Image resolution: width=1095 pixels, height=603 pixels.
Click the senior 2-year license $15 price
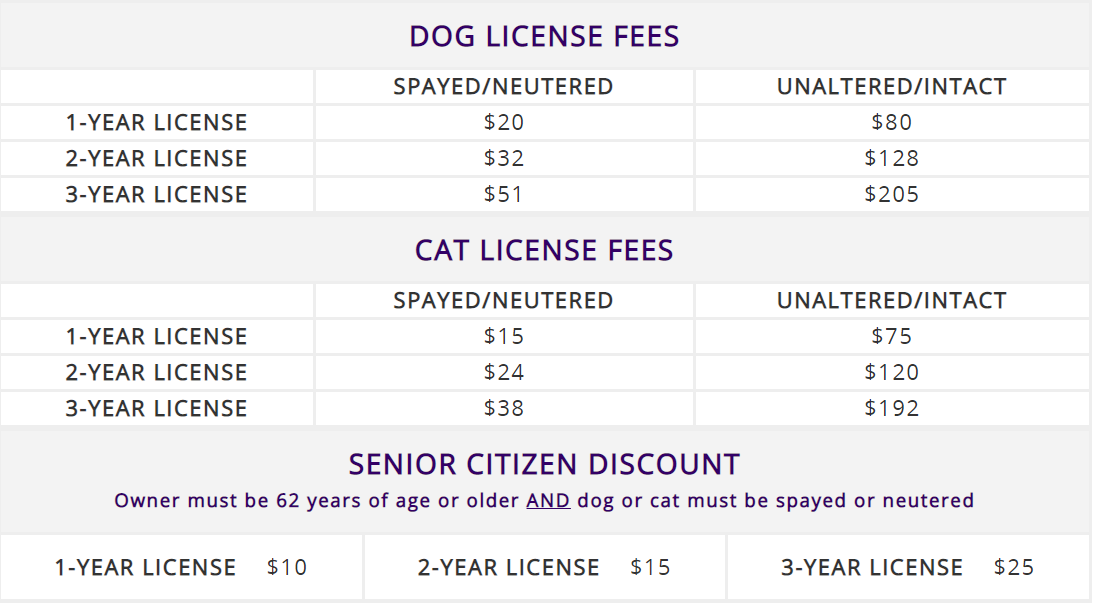click(x=650, y=568)
